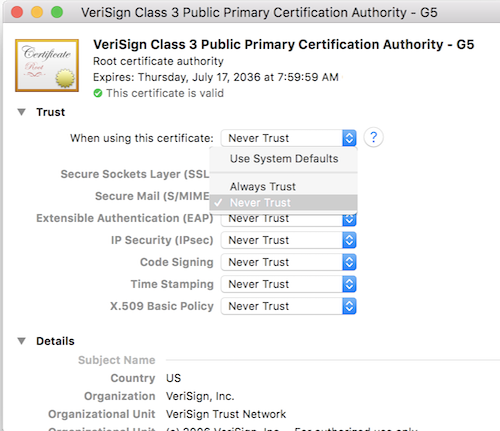Click the 'Trust' section heading

(51, 112)
